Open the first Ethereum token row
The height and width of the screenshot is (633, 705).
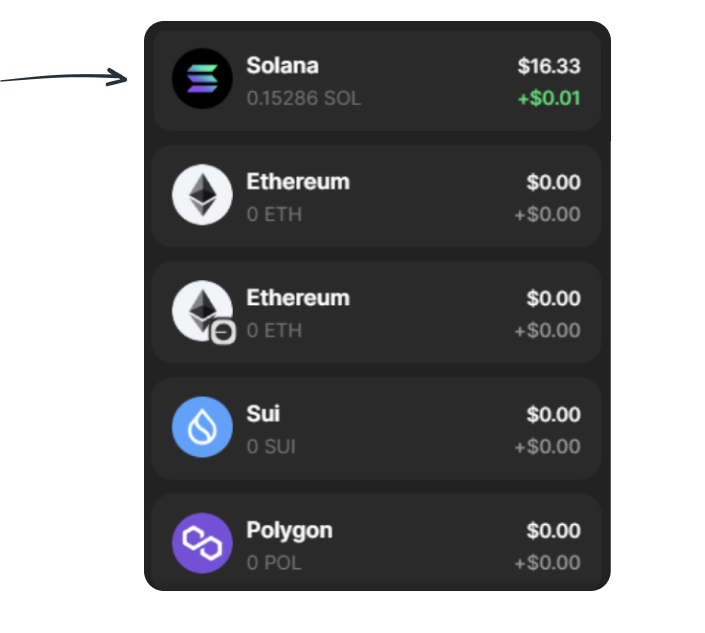pyautogui.click(x=377, y=196)
